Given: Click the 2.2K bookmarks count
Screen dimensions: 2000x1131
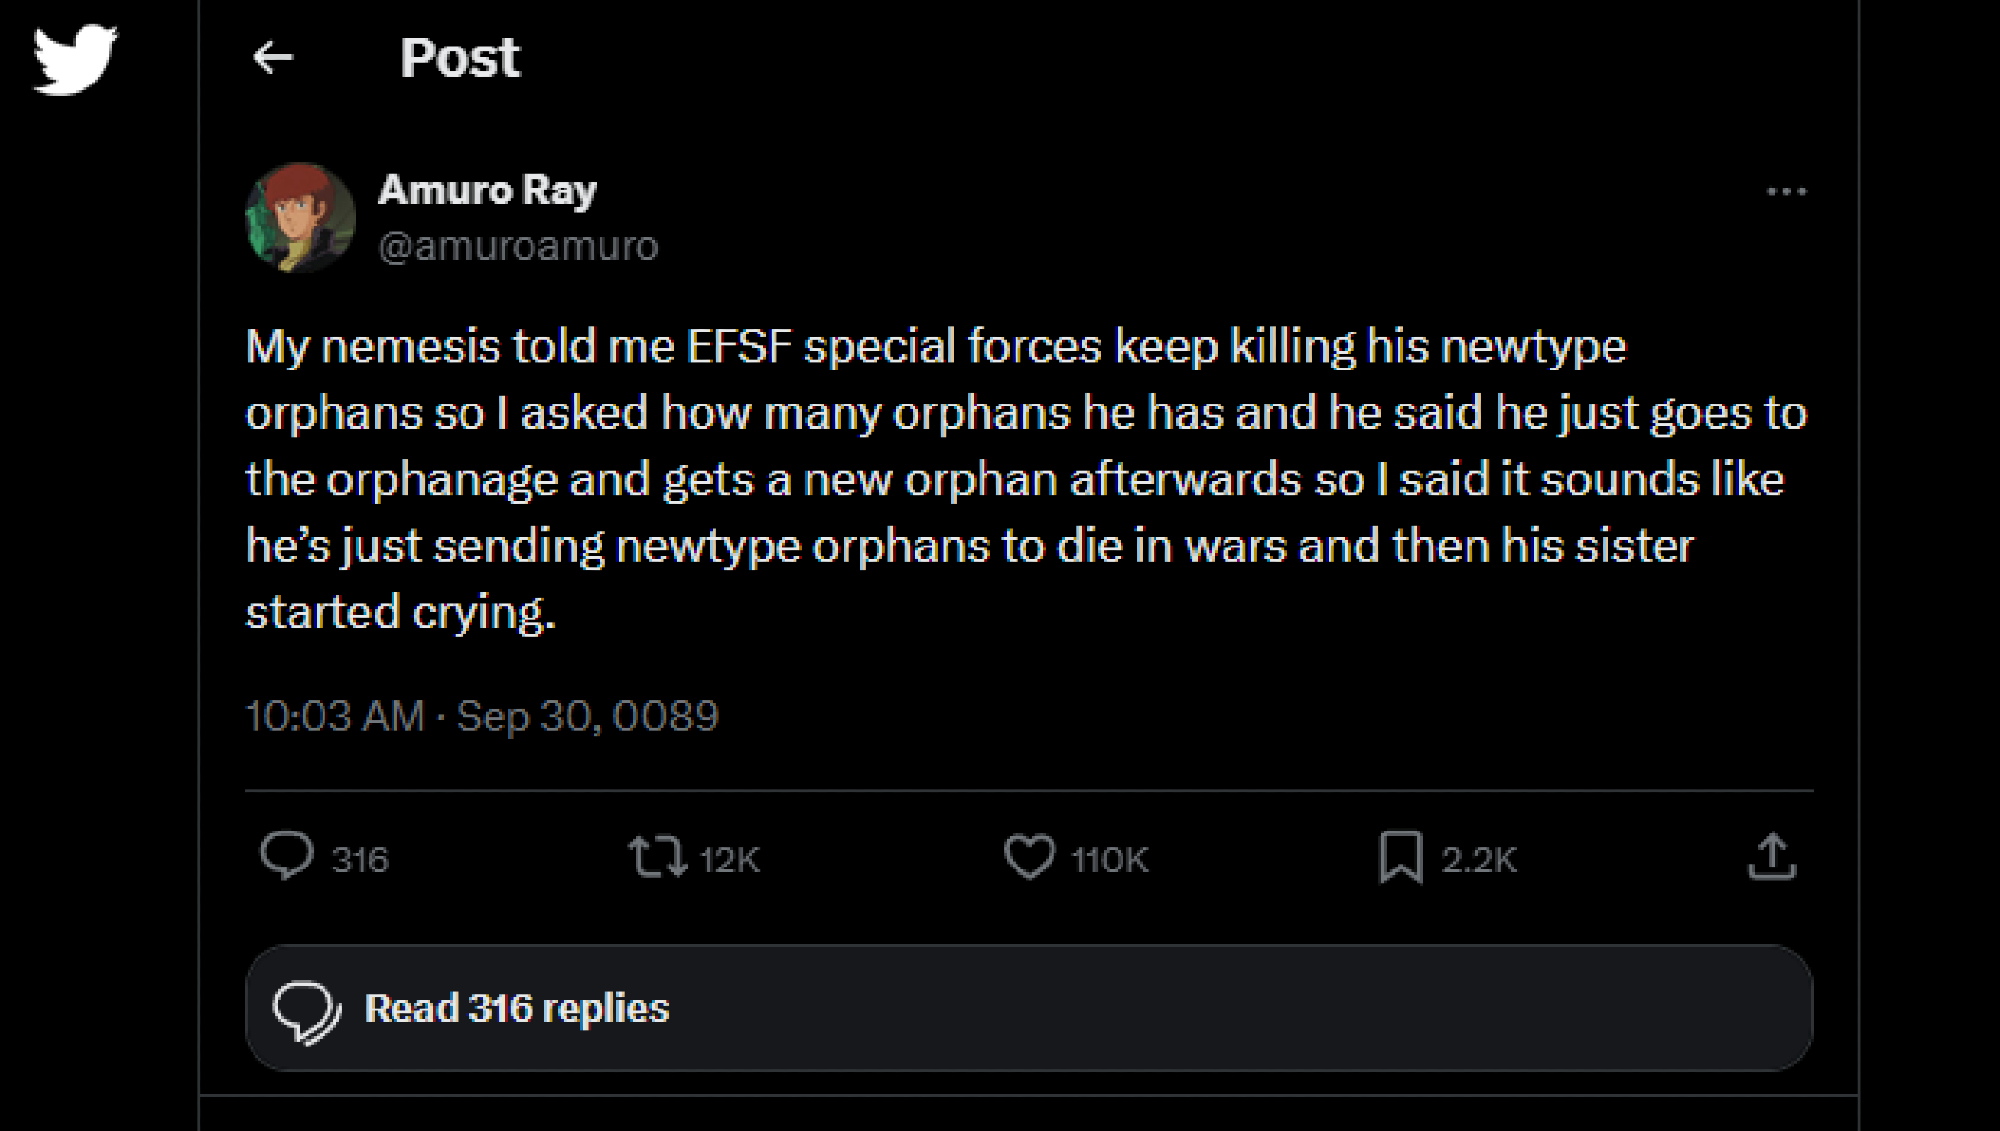Looking at the screenshot, I should [x=1479, y=859].
